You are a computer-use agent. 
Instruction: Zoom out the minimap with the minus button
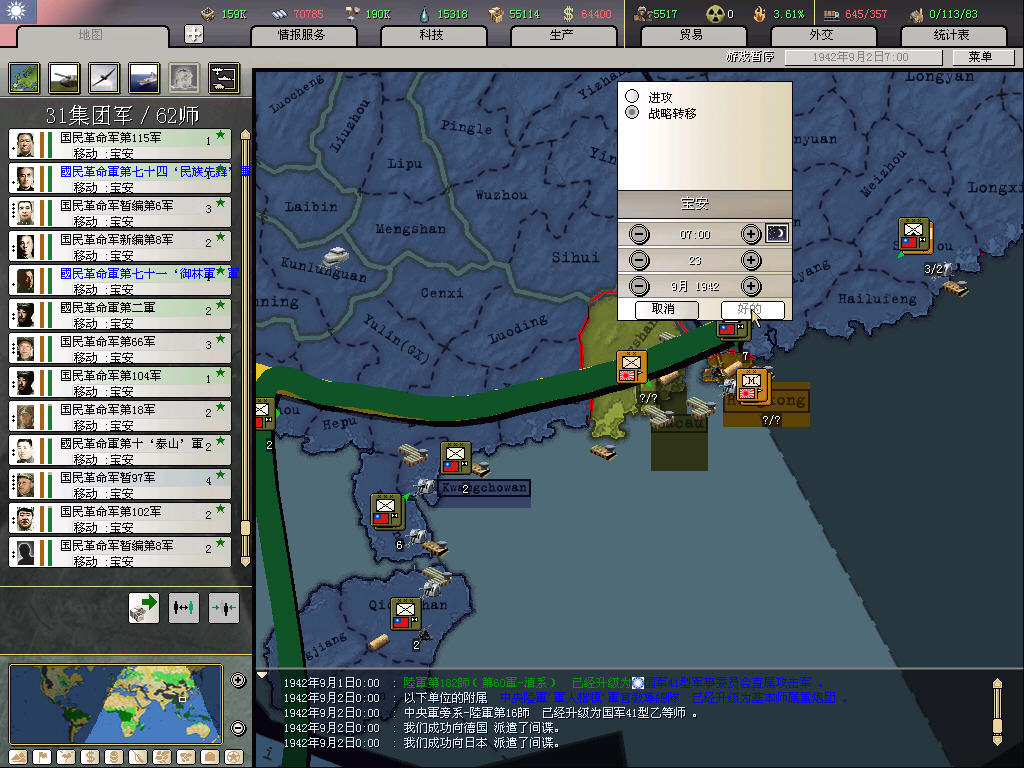tap(238, 728)
